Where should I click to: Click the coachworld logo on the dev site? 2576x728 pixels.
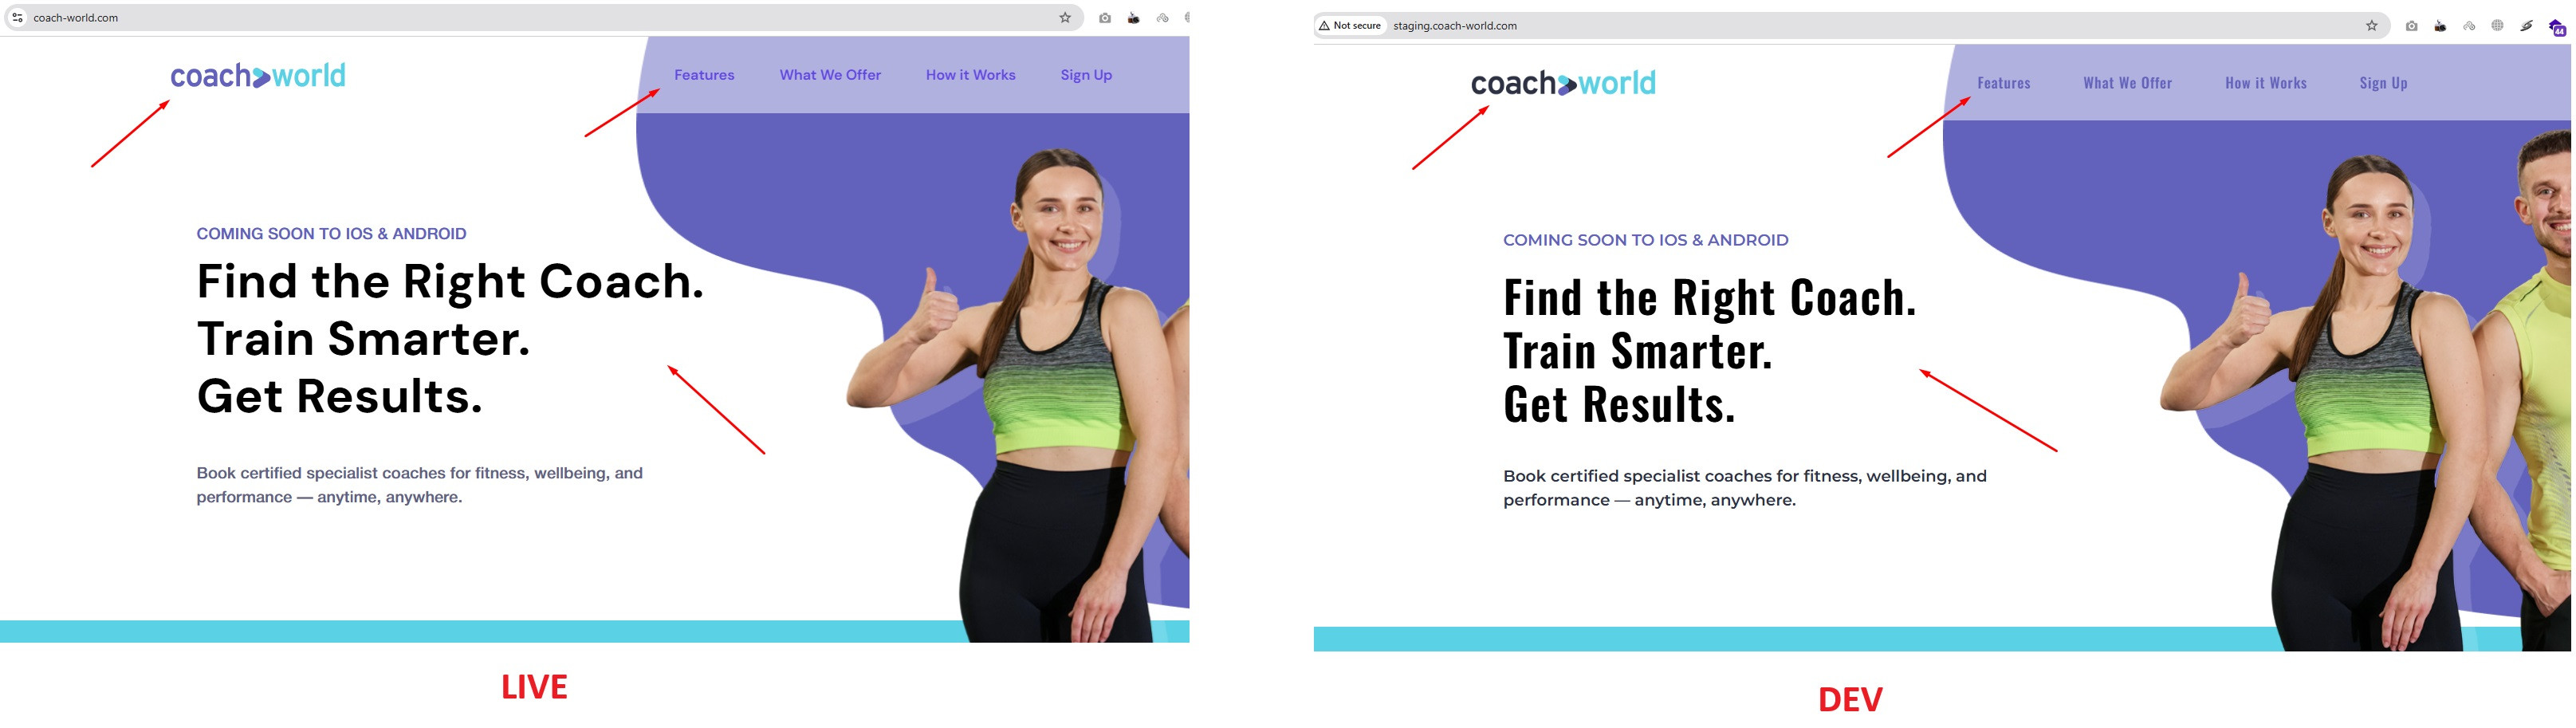coord(1563,83)
